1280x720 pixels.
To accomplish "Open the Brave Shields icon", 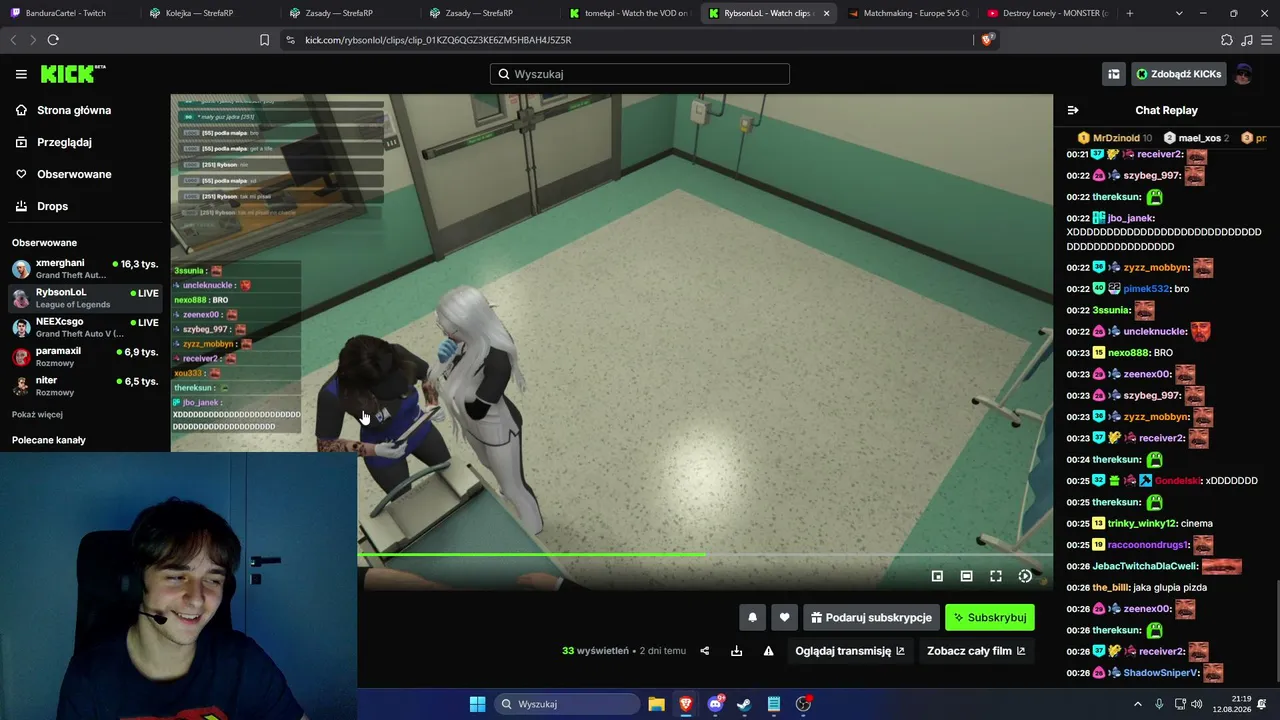I will click(x=988, y=40).
